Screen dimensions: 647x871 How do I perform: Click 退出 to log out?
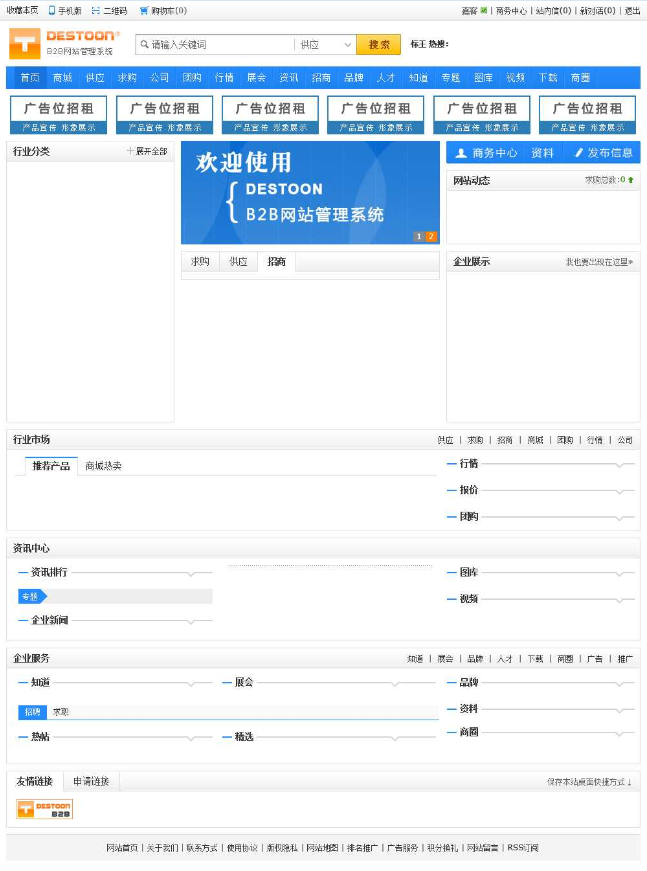[633, 11]
